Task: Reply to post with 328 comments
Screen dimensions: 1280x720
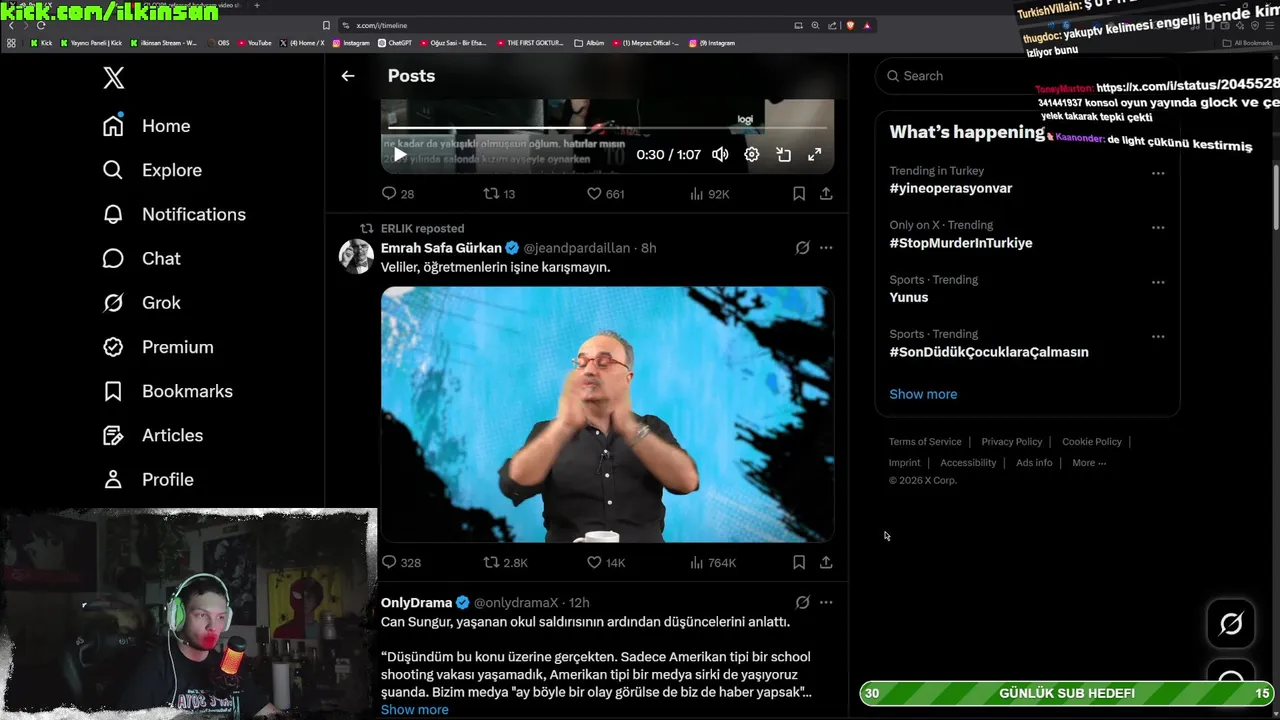Action: coord(401,563)
